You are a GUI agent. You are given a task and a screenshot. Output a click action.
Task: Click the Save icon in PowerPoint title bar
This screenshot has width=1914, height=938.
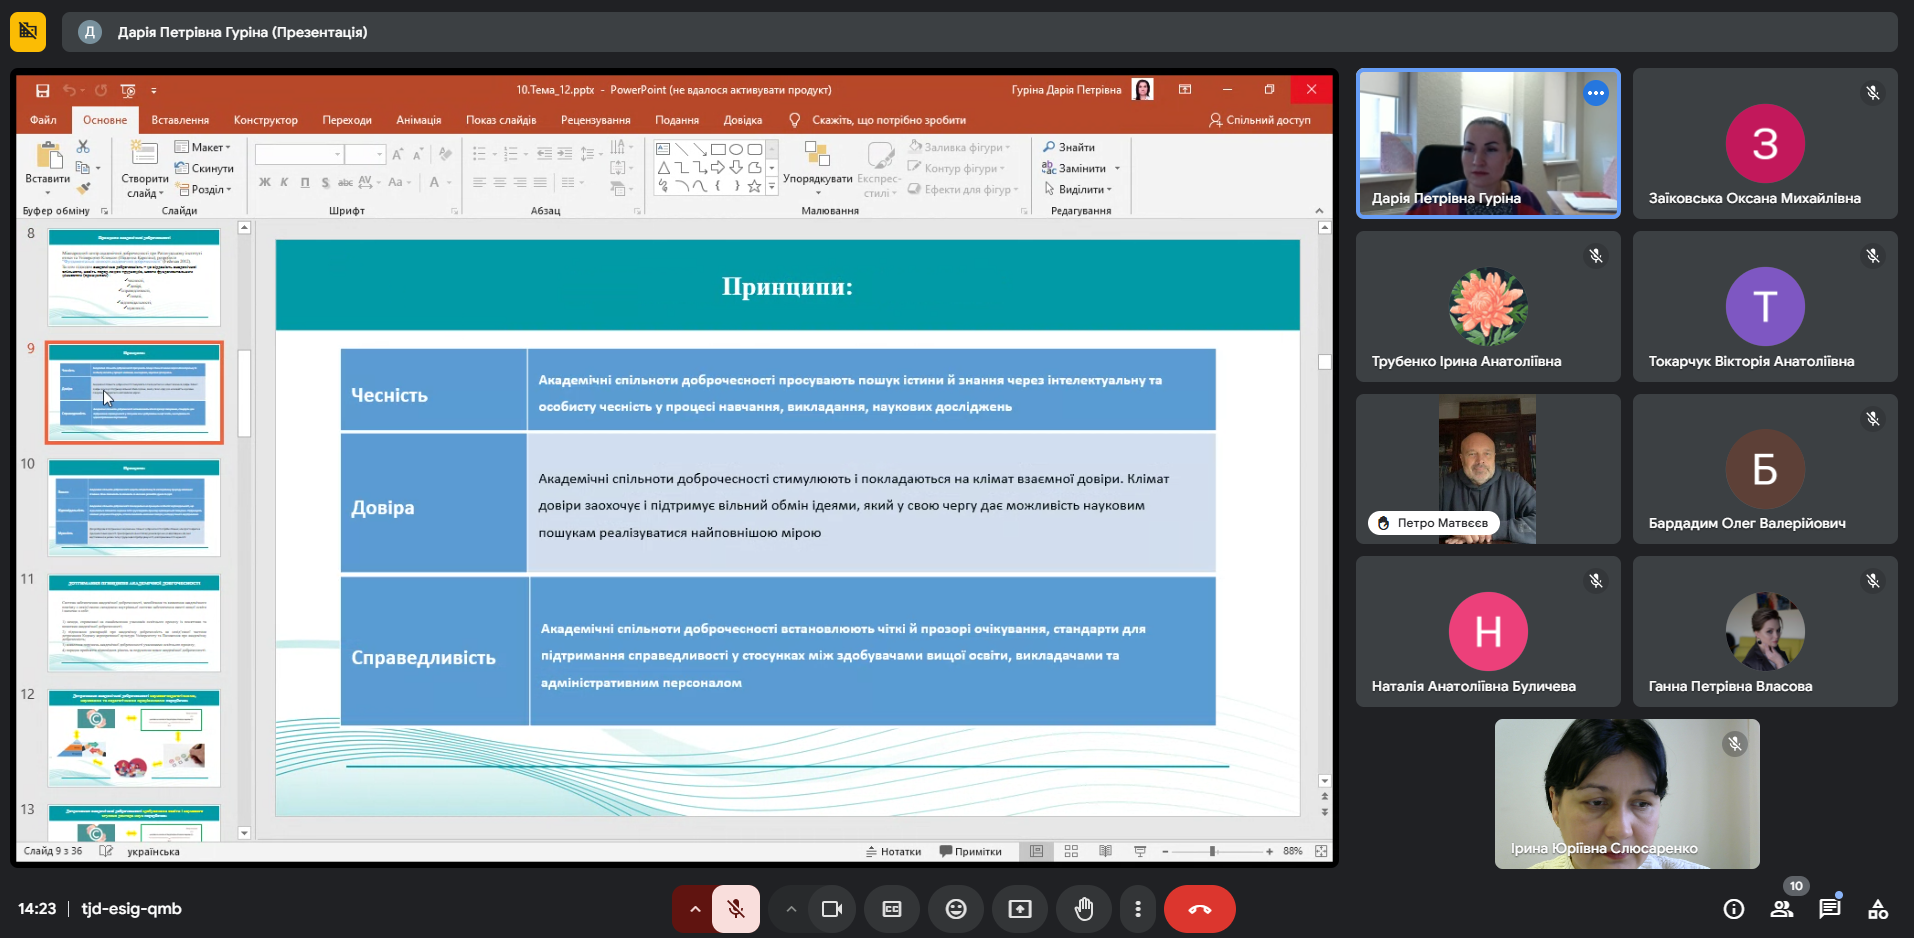point(43,90)
